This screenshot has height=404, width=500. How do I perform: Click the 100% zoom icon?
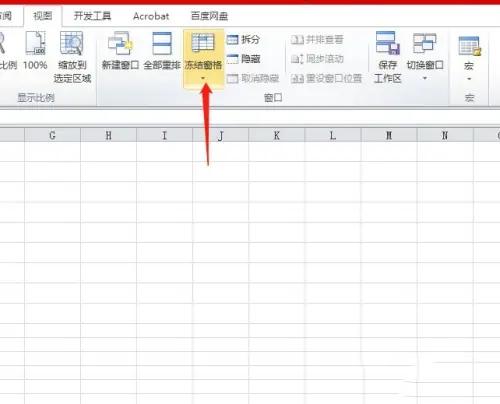click(x=35, y=43)
